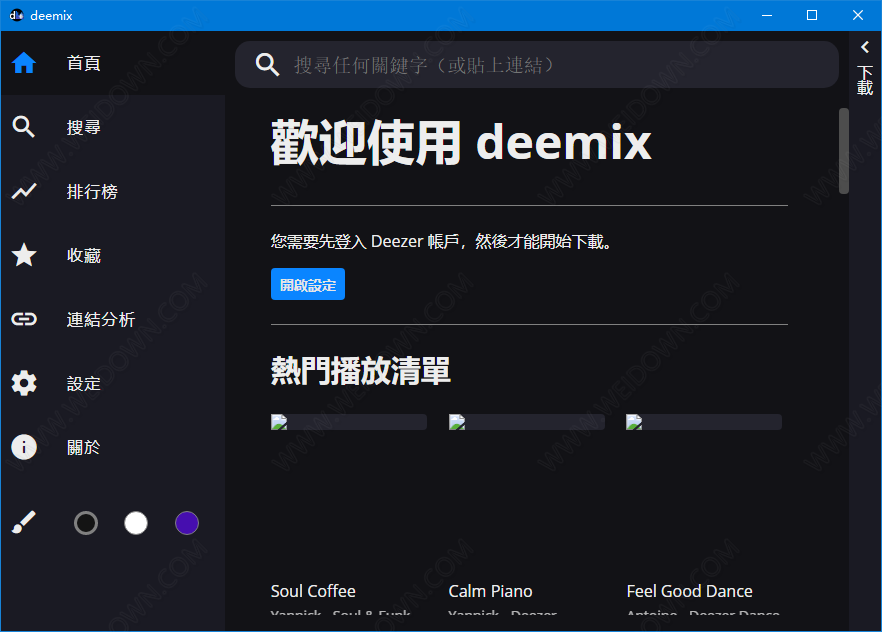This screenshot has width=882, height=632.
Task: Click the 開啟設定 button
Action: coord(308,285)
